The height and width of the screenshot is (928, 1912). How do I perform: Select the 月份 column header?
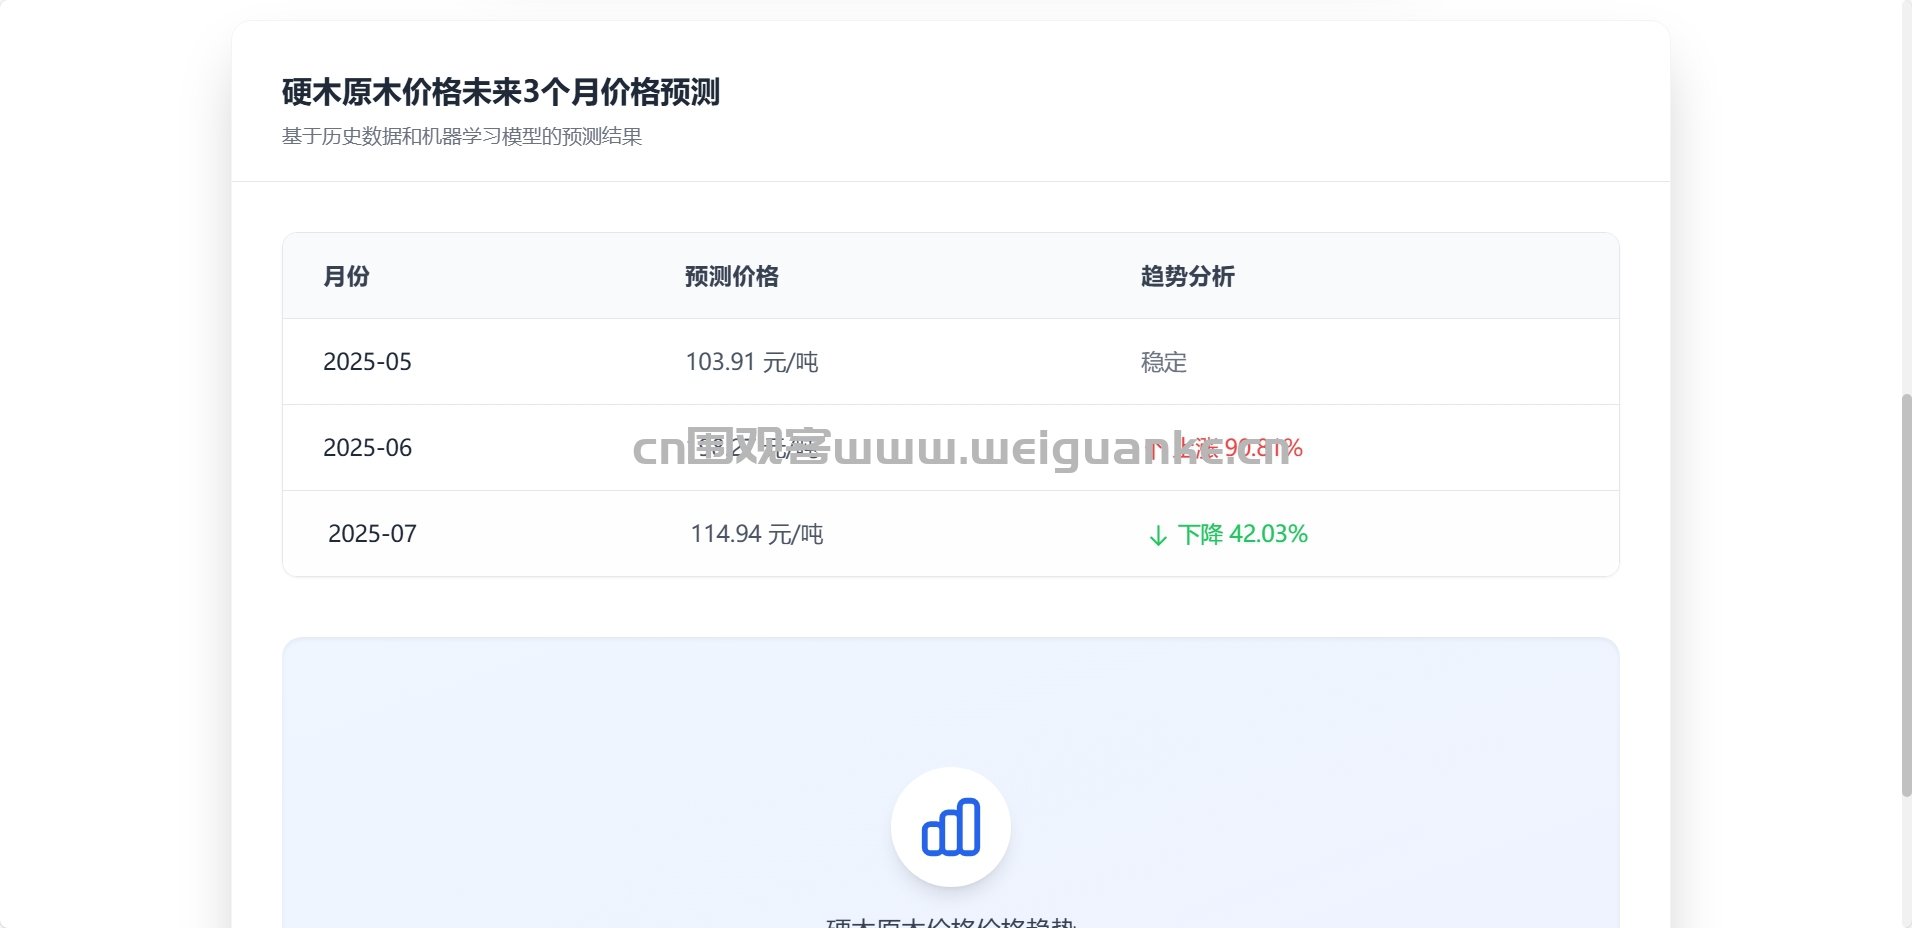click(x=346, y=276)
